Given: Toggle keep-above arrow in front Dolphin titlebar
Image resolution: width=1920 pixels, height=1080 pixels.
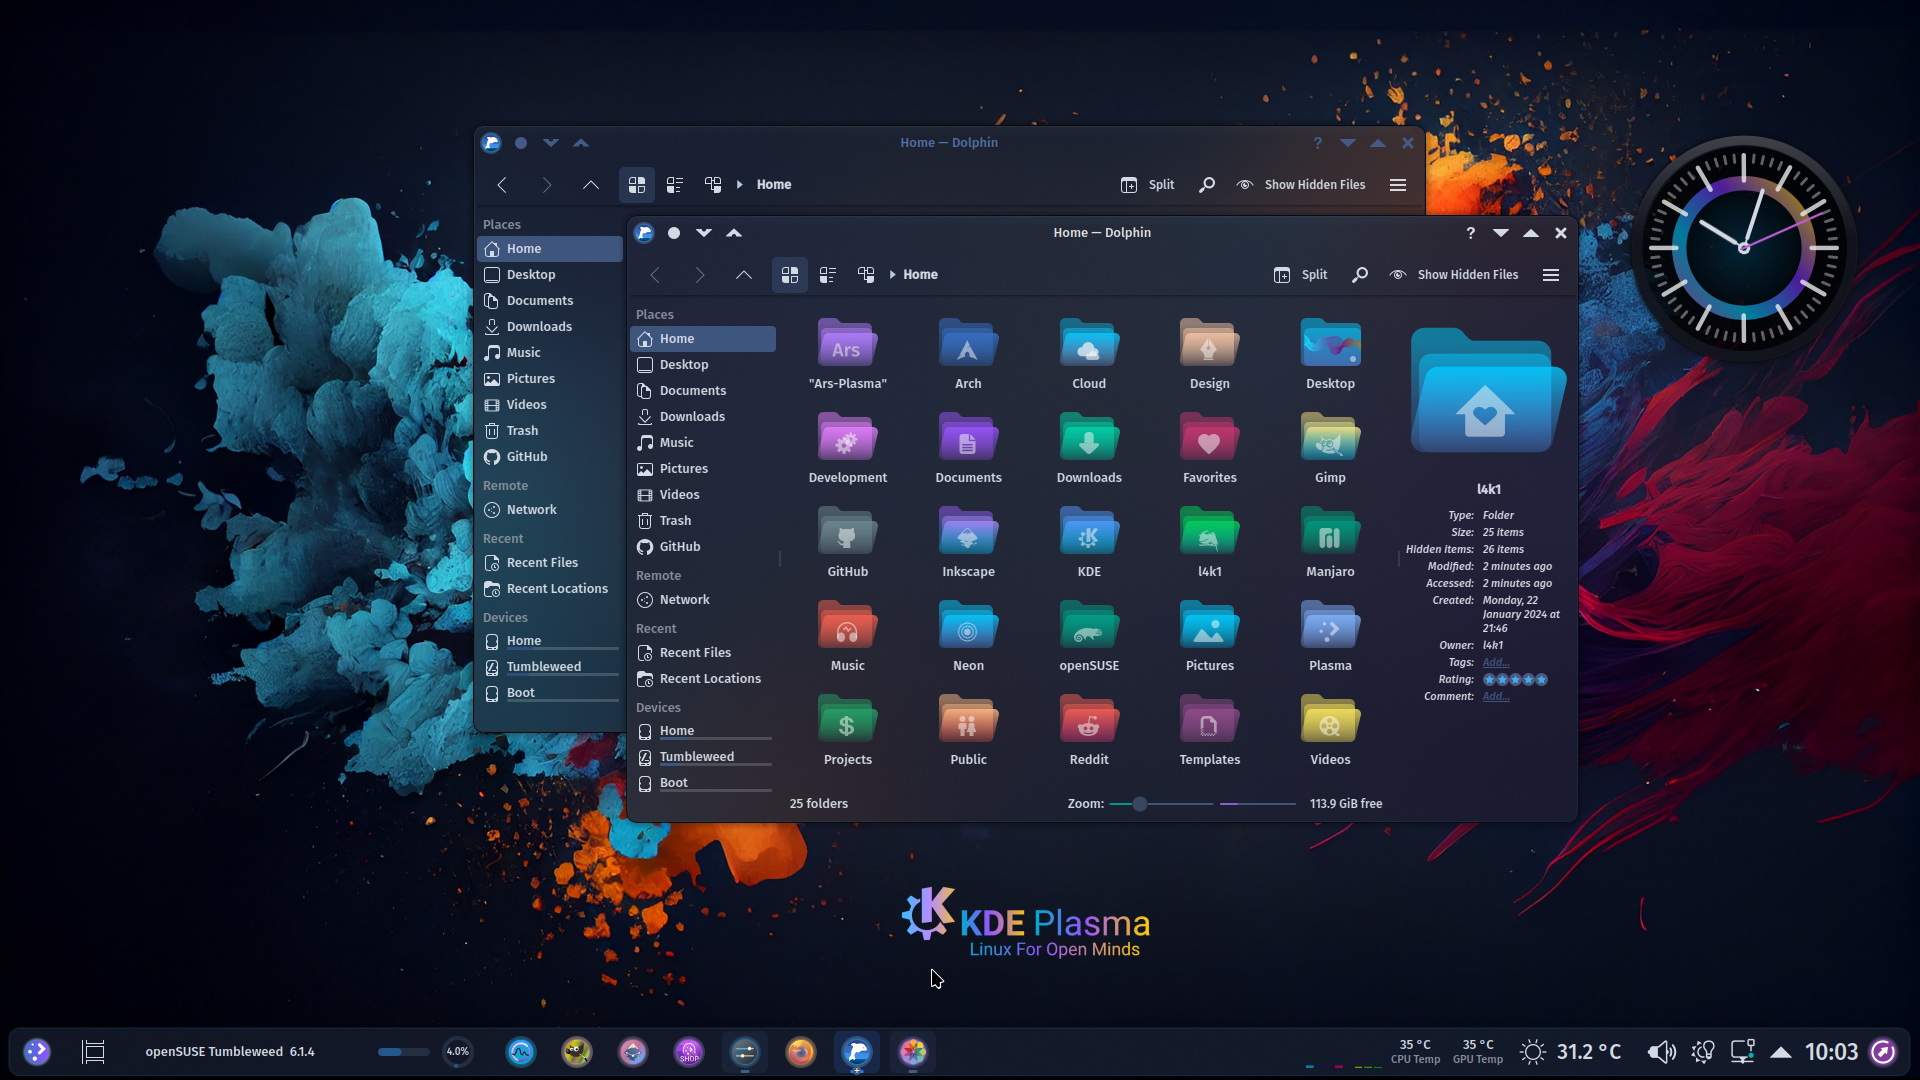Looking at the screenshot, I should pyautogui.click(x=734, y=232).
